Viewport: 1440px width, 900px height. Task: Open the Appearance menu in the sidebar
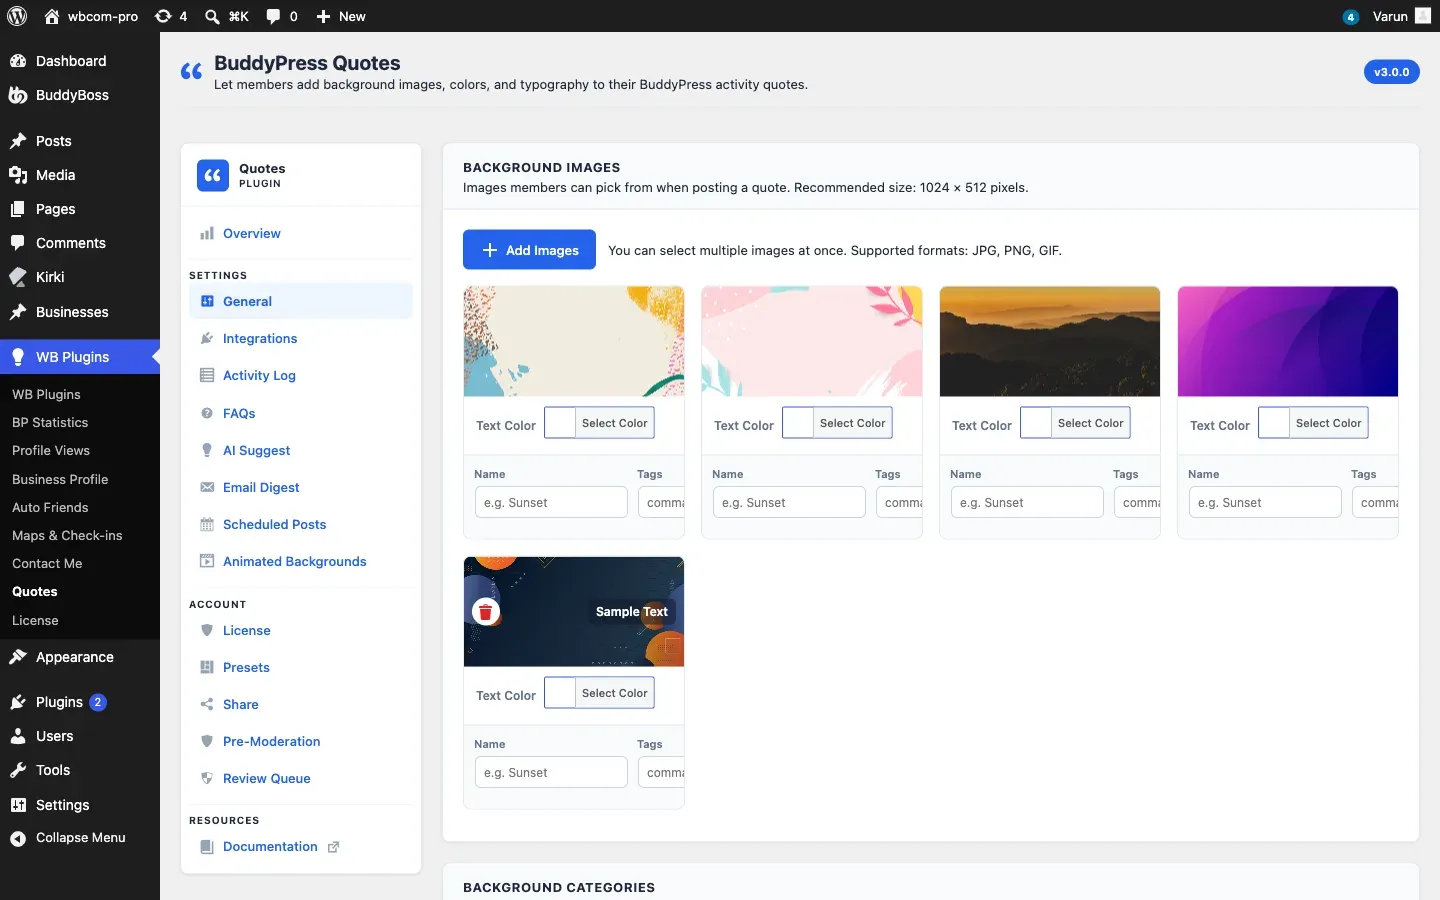[x=80, y=657]
